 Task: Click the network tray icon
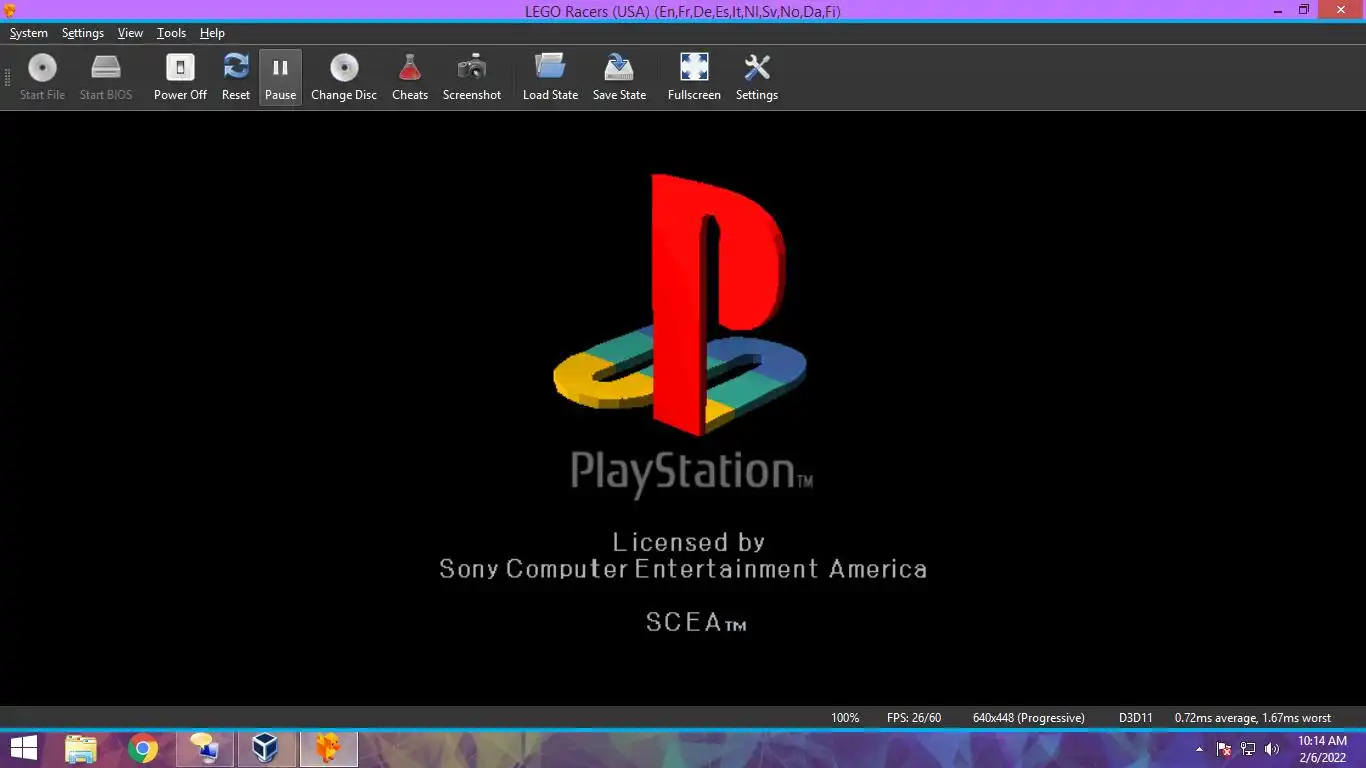(1248, 749)
